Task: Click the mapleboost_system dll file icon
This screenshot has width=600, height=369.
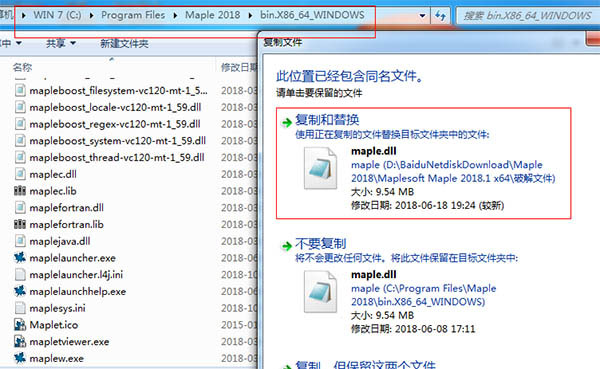Action: click(20, 140)
